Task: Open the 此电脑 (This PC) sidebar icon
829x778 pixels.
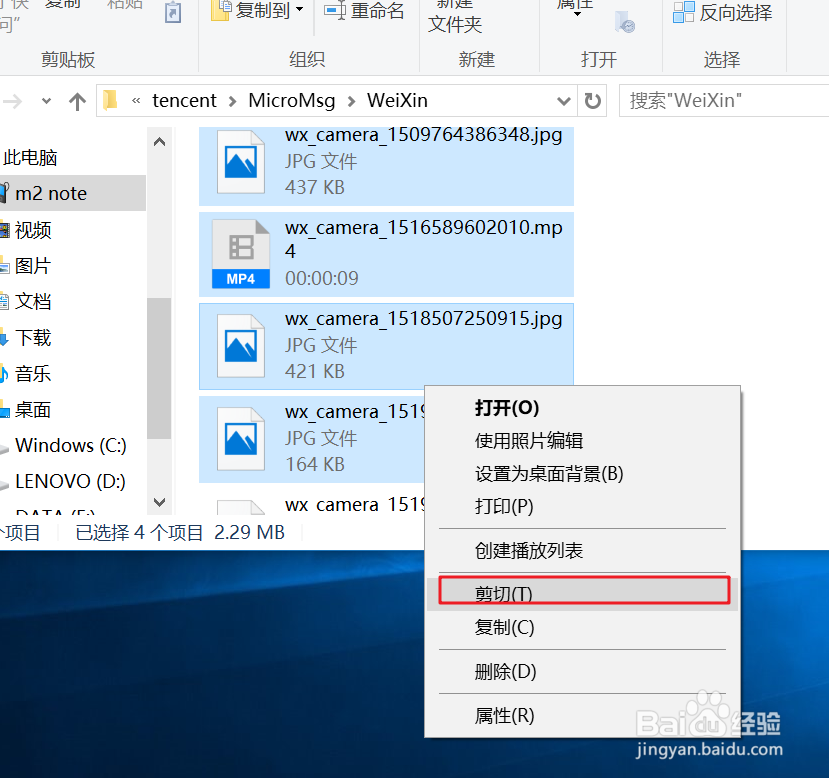Action: pos(31,157)
